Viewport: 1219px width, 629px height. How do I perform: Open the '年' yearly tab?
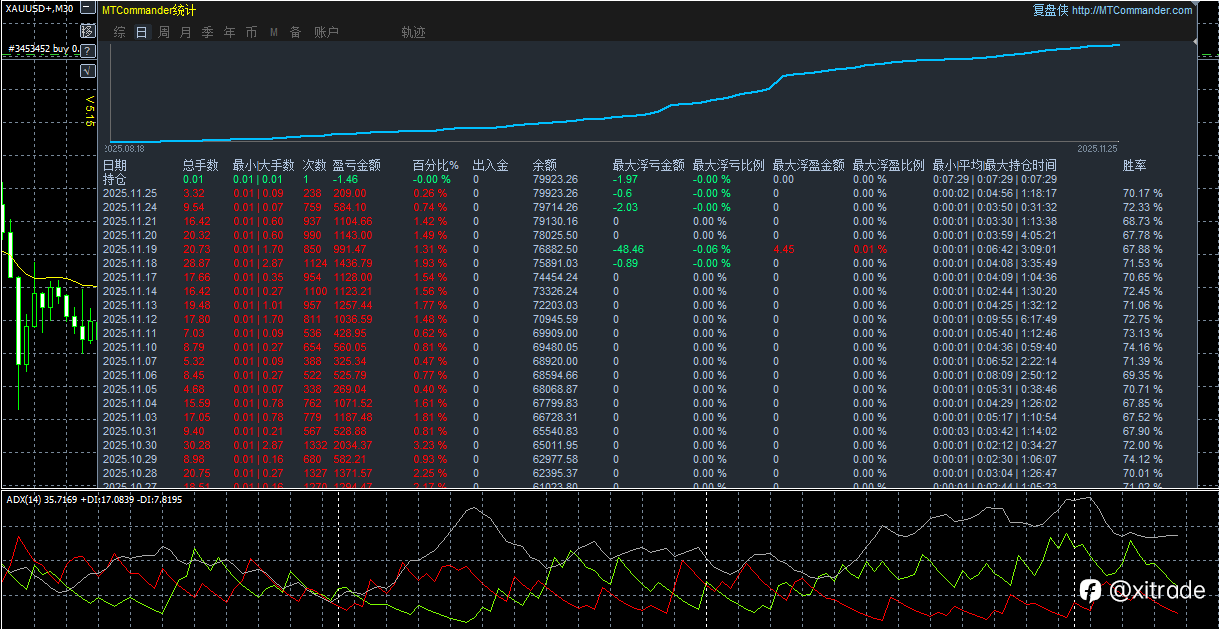tap(229, 32)
